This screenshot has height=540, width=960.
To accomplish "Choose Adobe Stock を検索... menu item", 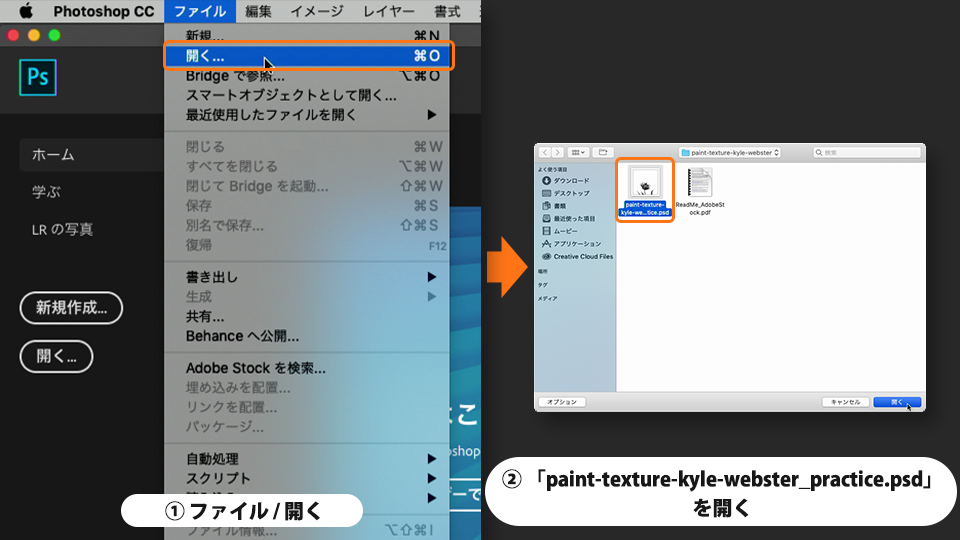I will pos(307,368).
